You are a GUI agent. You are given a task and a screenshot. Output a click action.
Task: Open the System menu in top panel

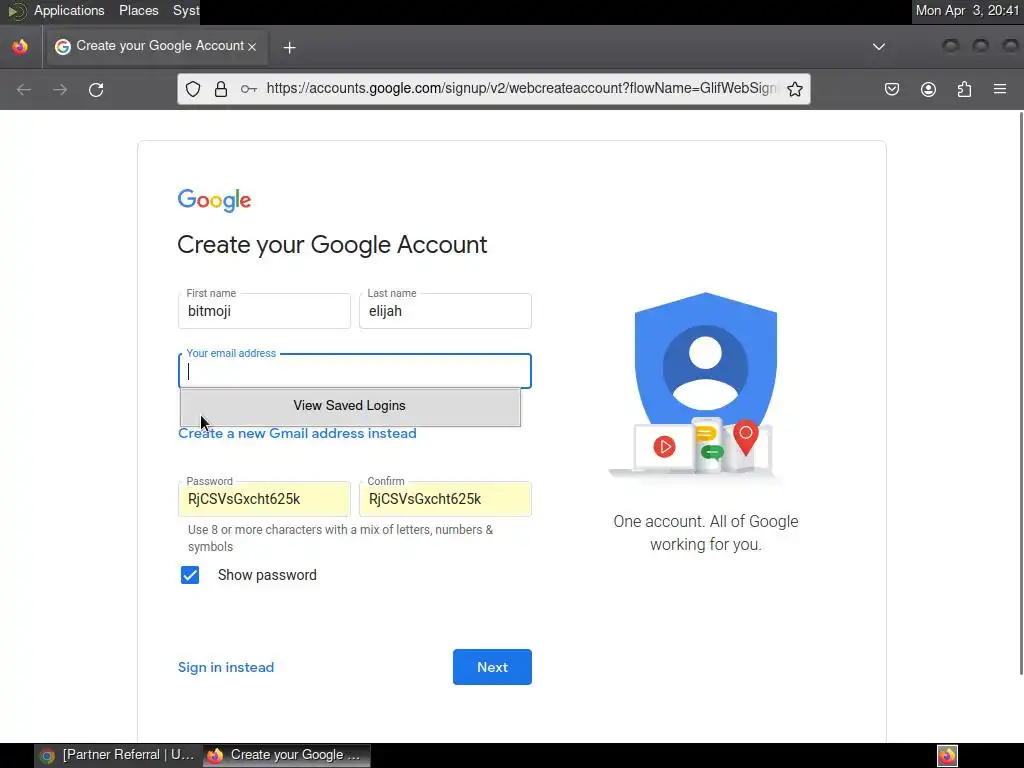[x=186, y=10]
